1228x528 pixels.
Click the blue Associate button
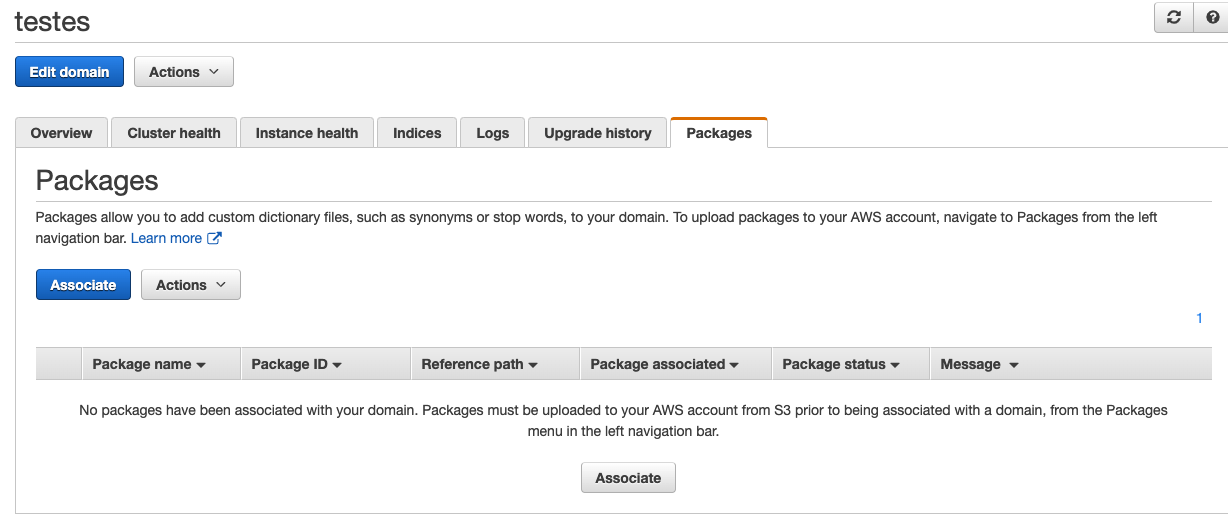(83, 285)
